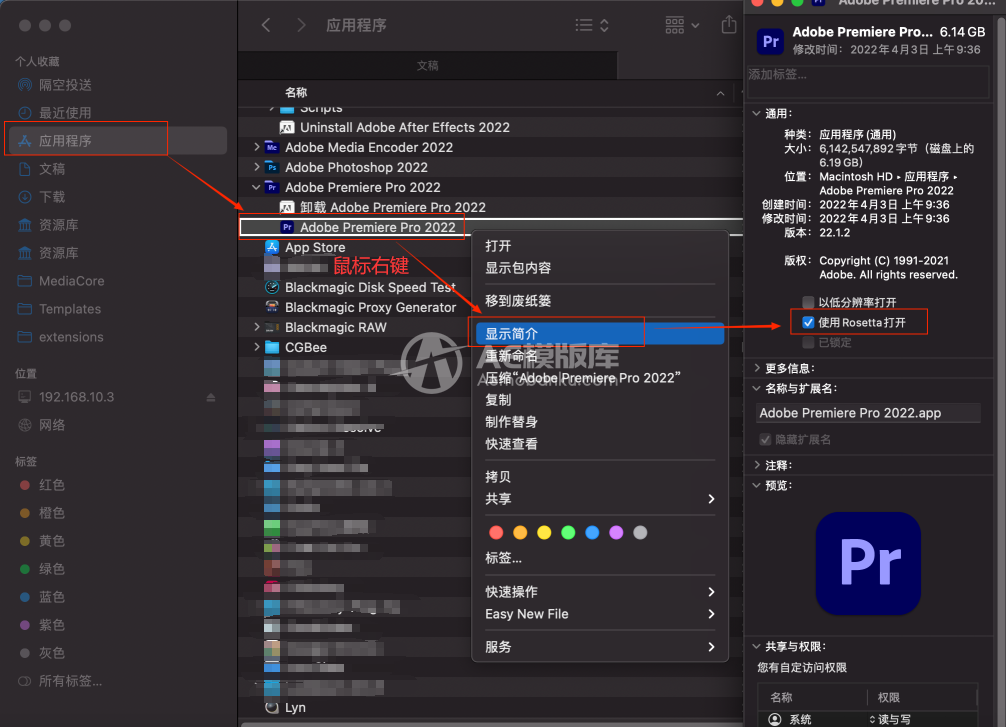The image size is (1006, 727).
Task: Click the CGBee folder icon
Action: click(272, 347)
